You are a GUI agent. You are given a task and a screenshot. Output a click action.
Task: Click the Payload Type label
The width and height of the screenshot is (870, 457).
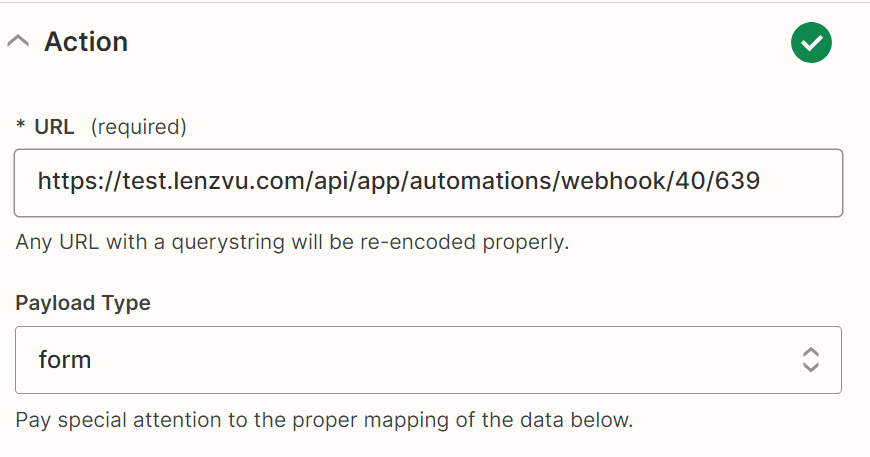tap(83, 303)
